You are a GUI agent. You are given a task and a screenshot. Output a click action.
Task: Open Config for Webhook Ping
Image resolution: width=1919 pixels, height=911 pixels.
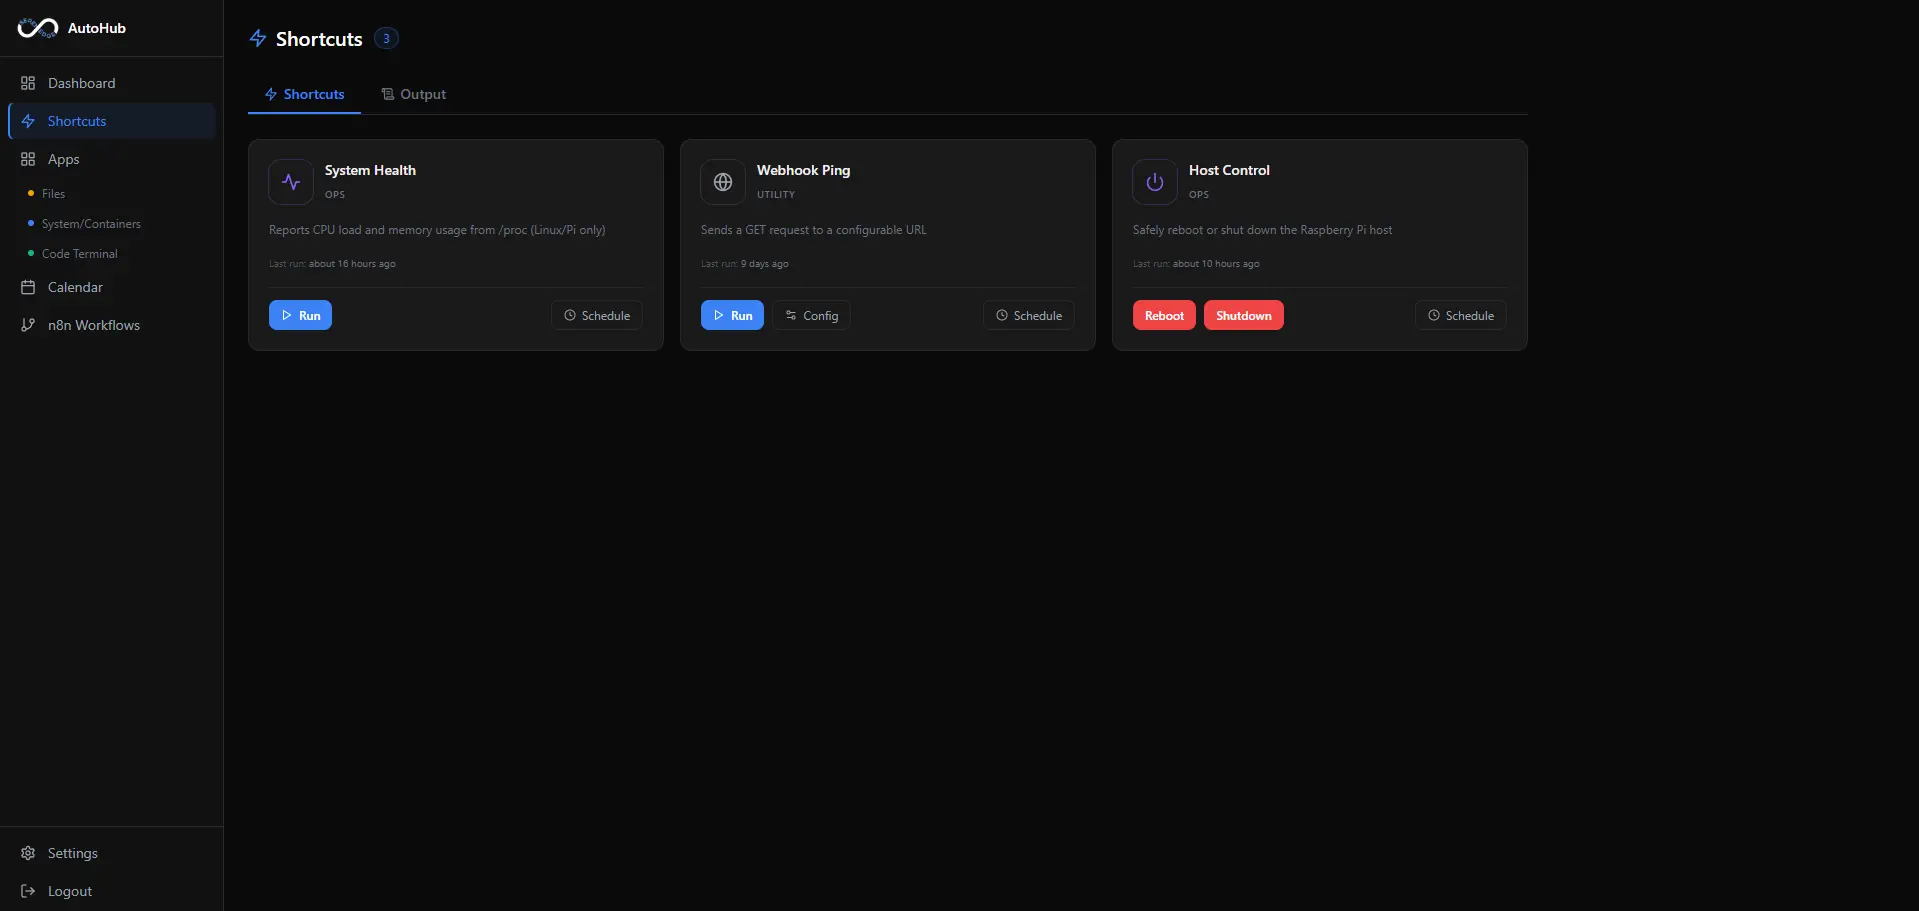pos(811,315)
